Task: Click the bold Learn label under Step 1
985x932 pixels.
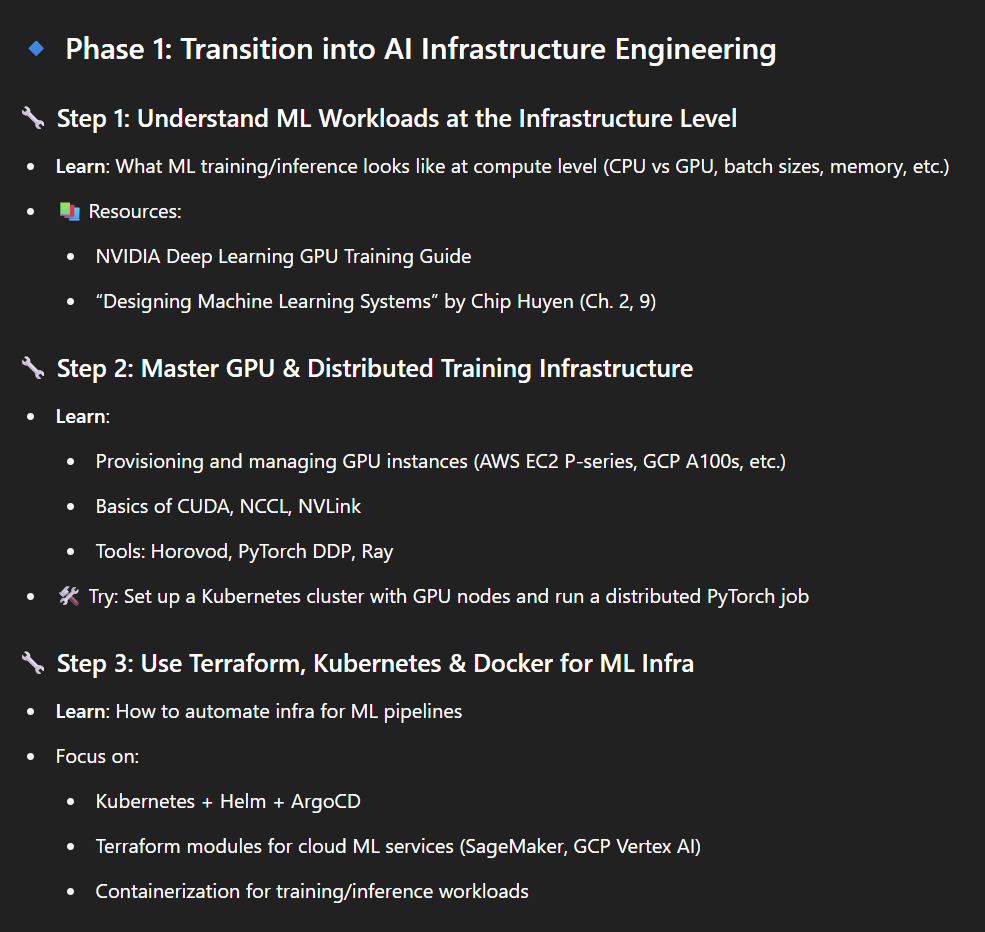Action: coord(82,166)
